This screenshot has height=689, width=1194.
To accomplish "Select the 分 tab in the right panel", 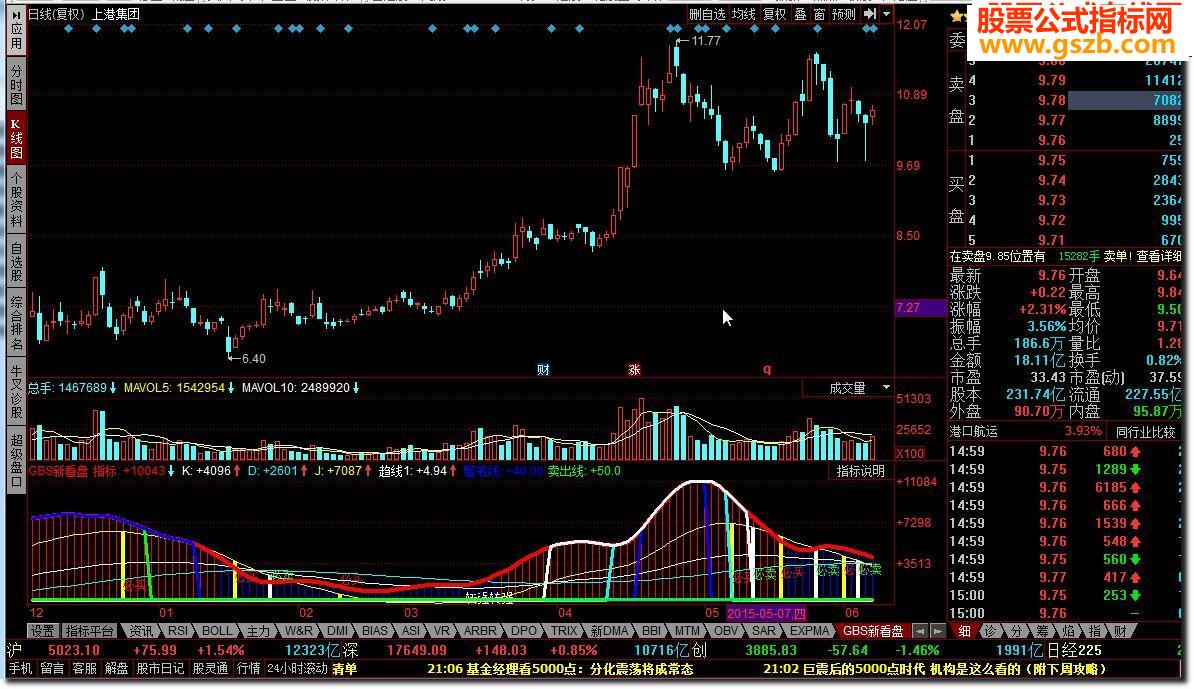I will click(1017, 631).
